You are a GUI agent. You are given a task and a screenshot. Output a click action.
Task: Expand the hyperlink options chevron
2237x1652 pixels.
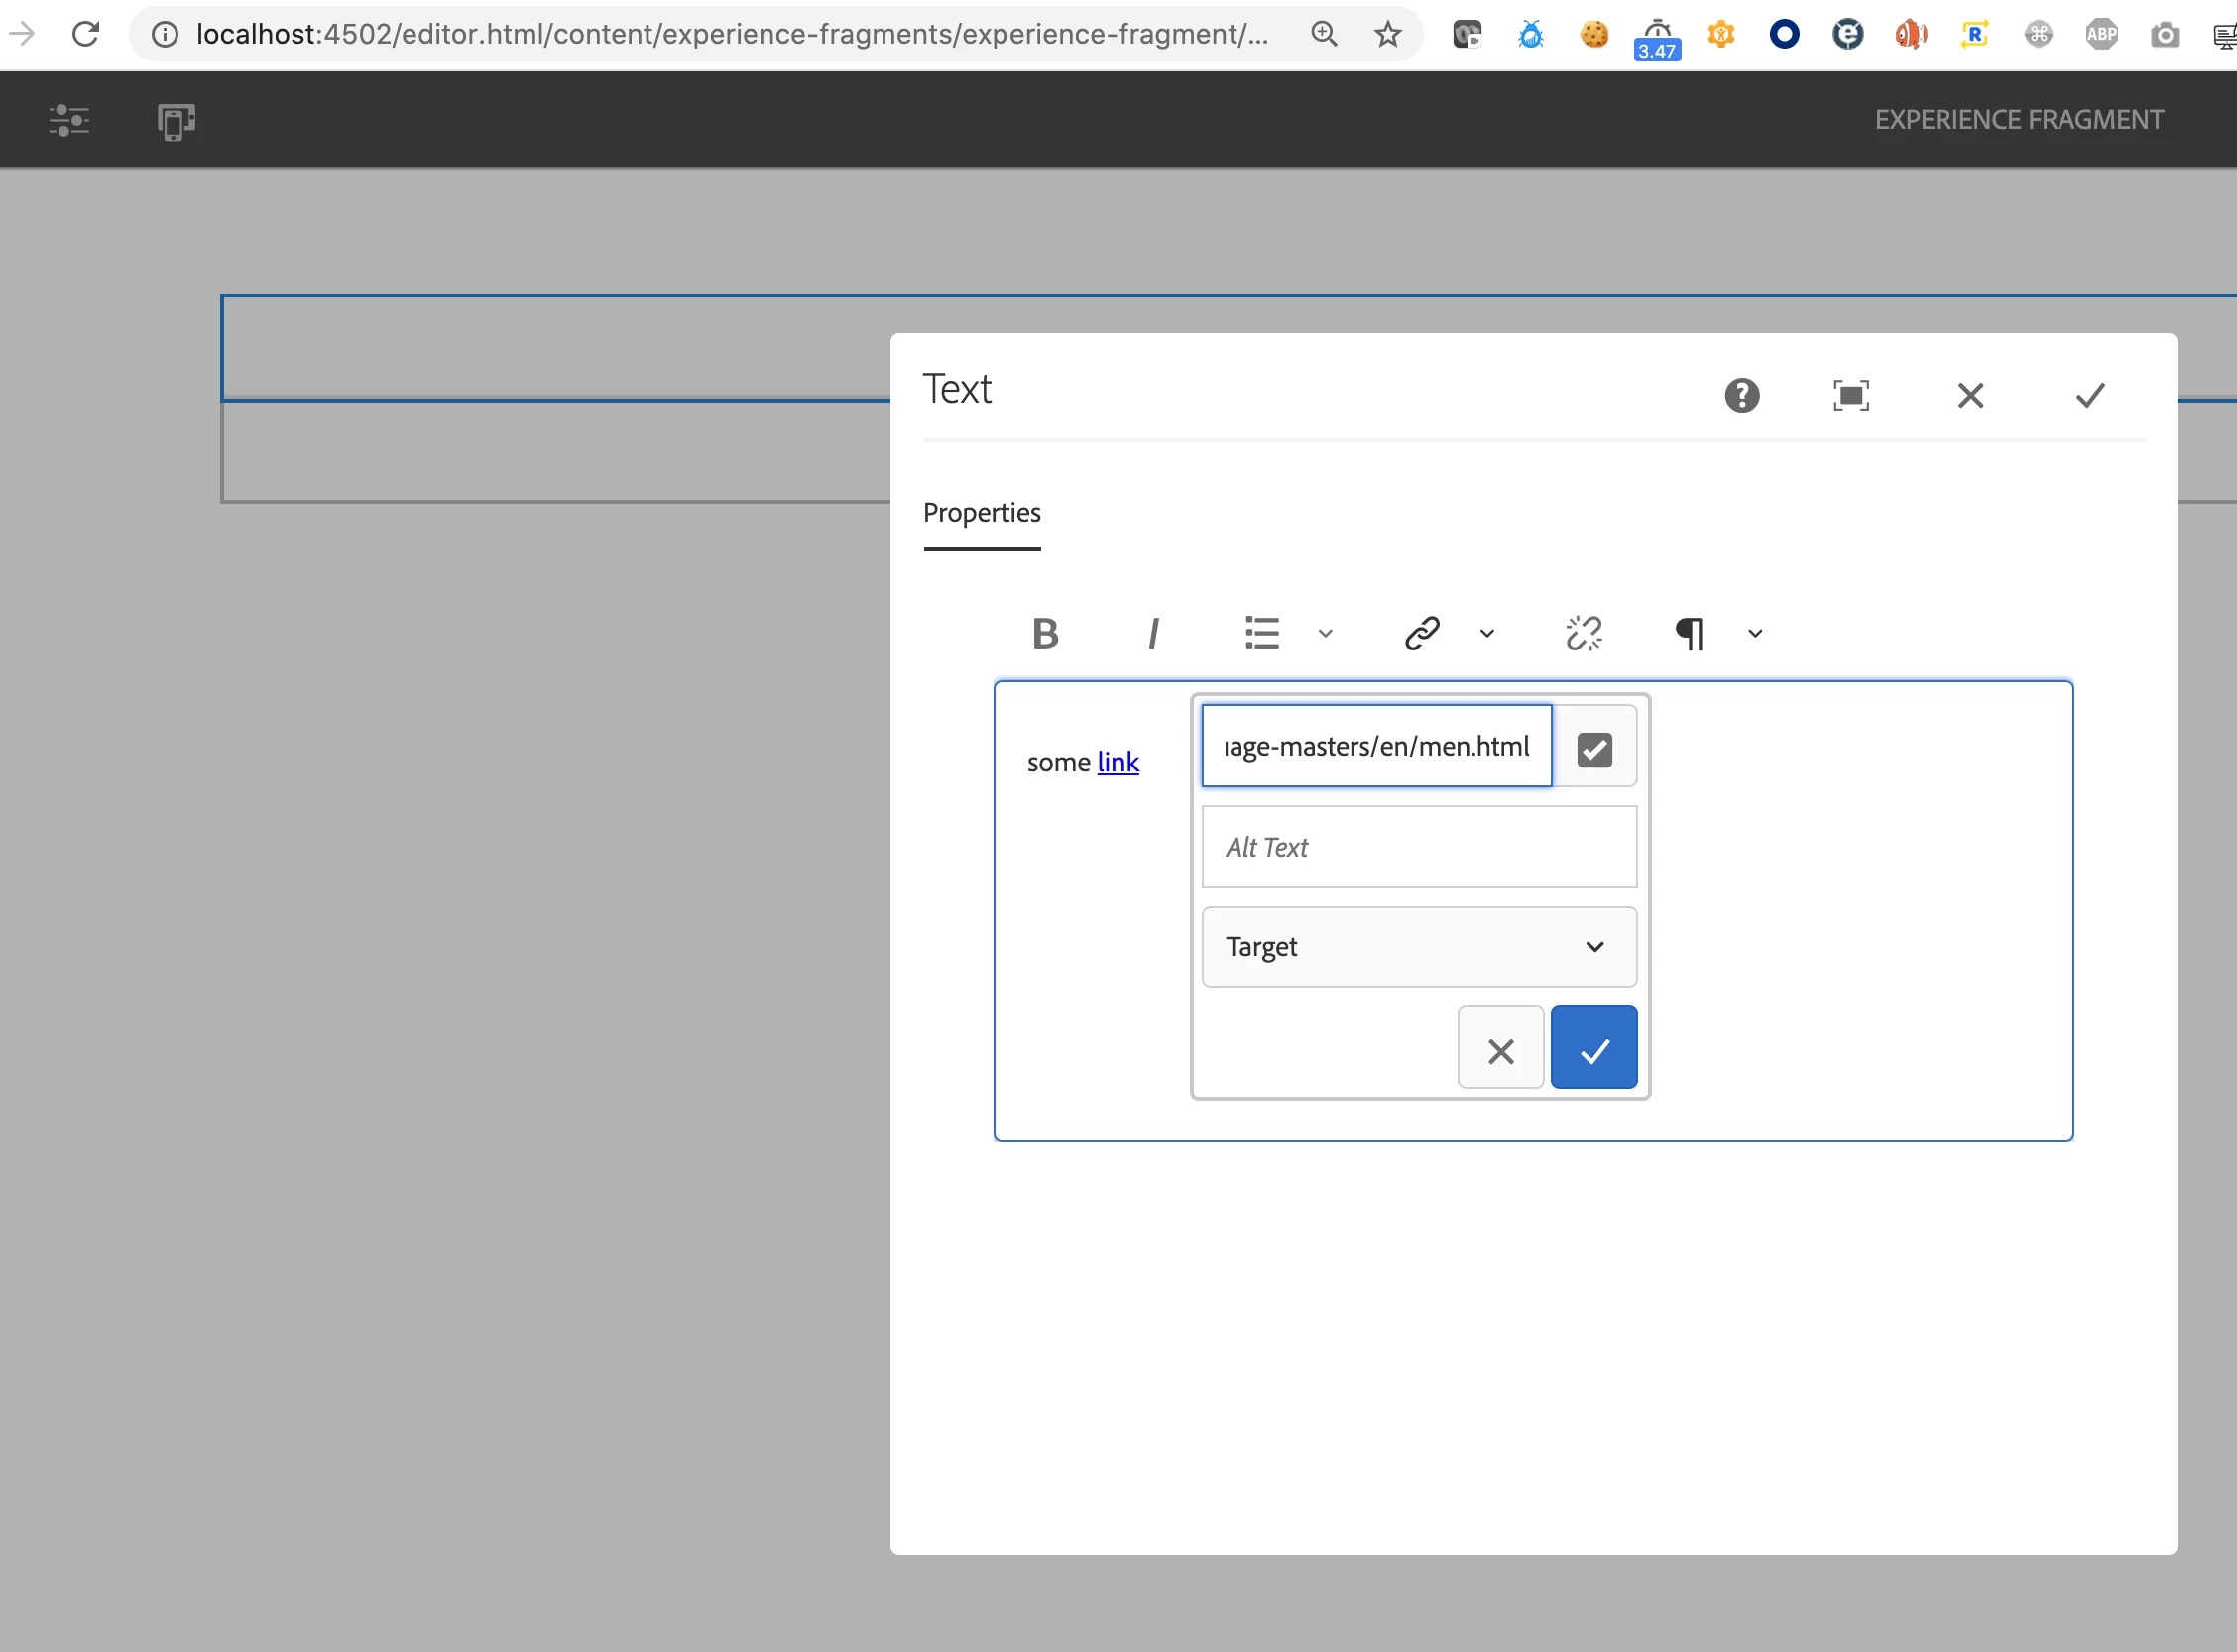click(x=1487, y=633)
